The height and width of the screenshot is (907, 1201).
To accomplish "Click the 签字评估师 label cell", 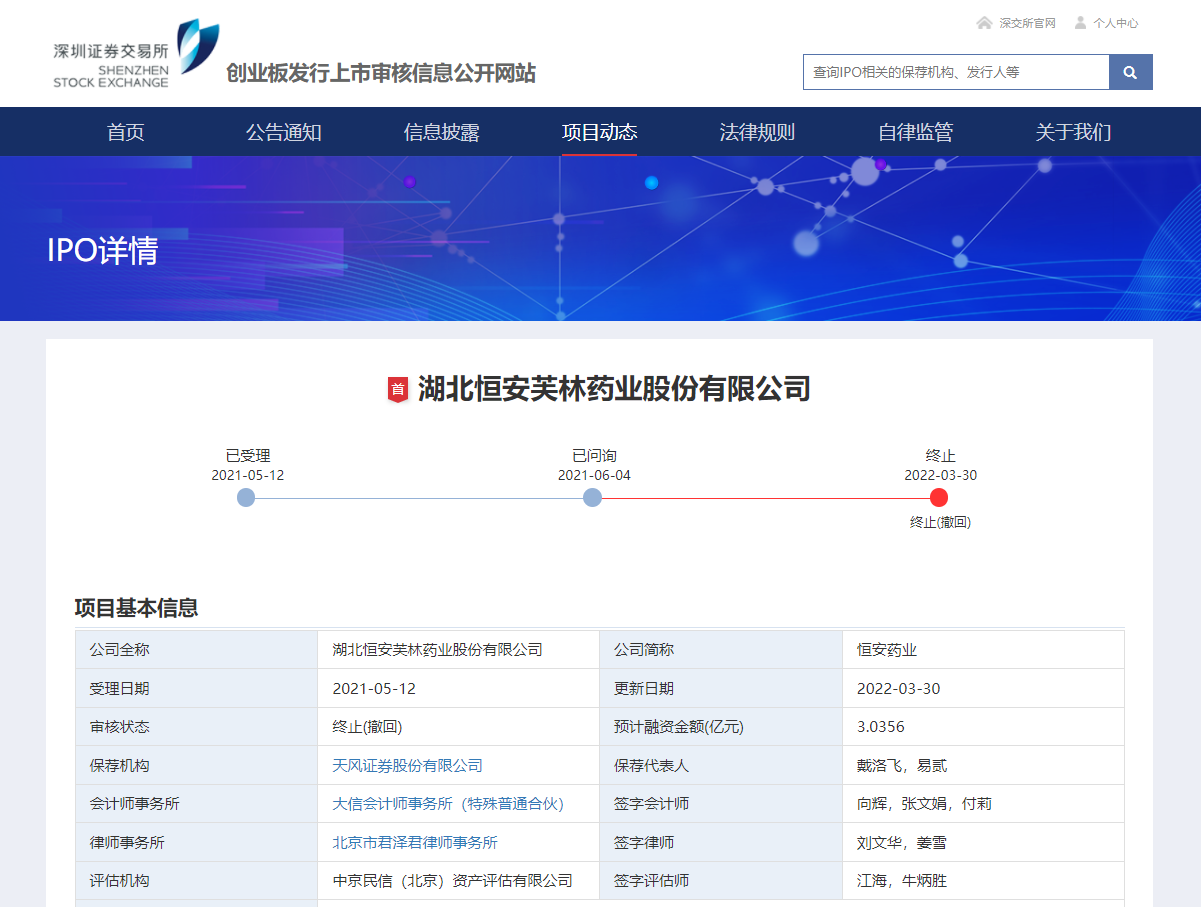I will pyautogui.click(x=721, y=881).
